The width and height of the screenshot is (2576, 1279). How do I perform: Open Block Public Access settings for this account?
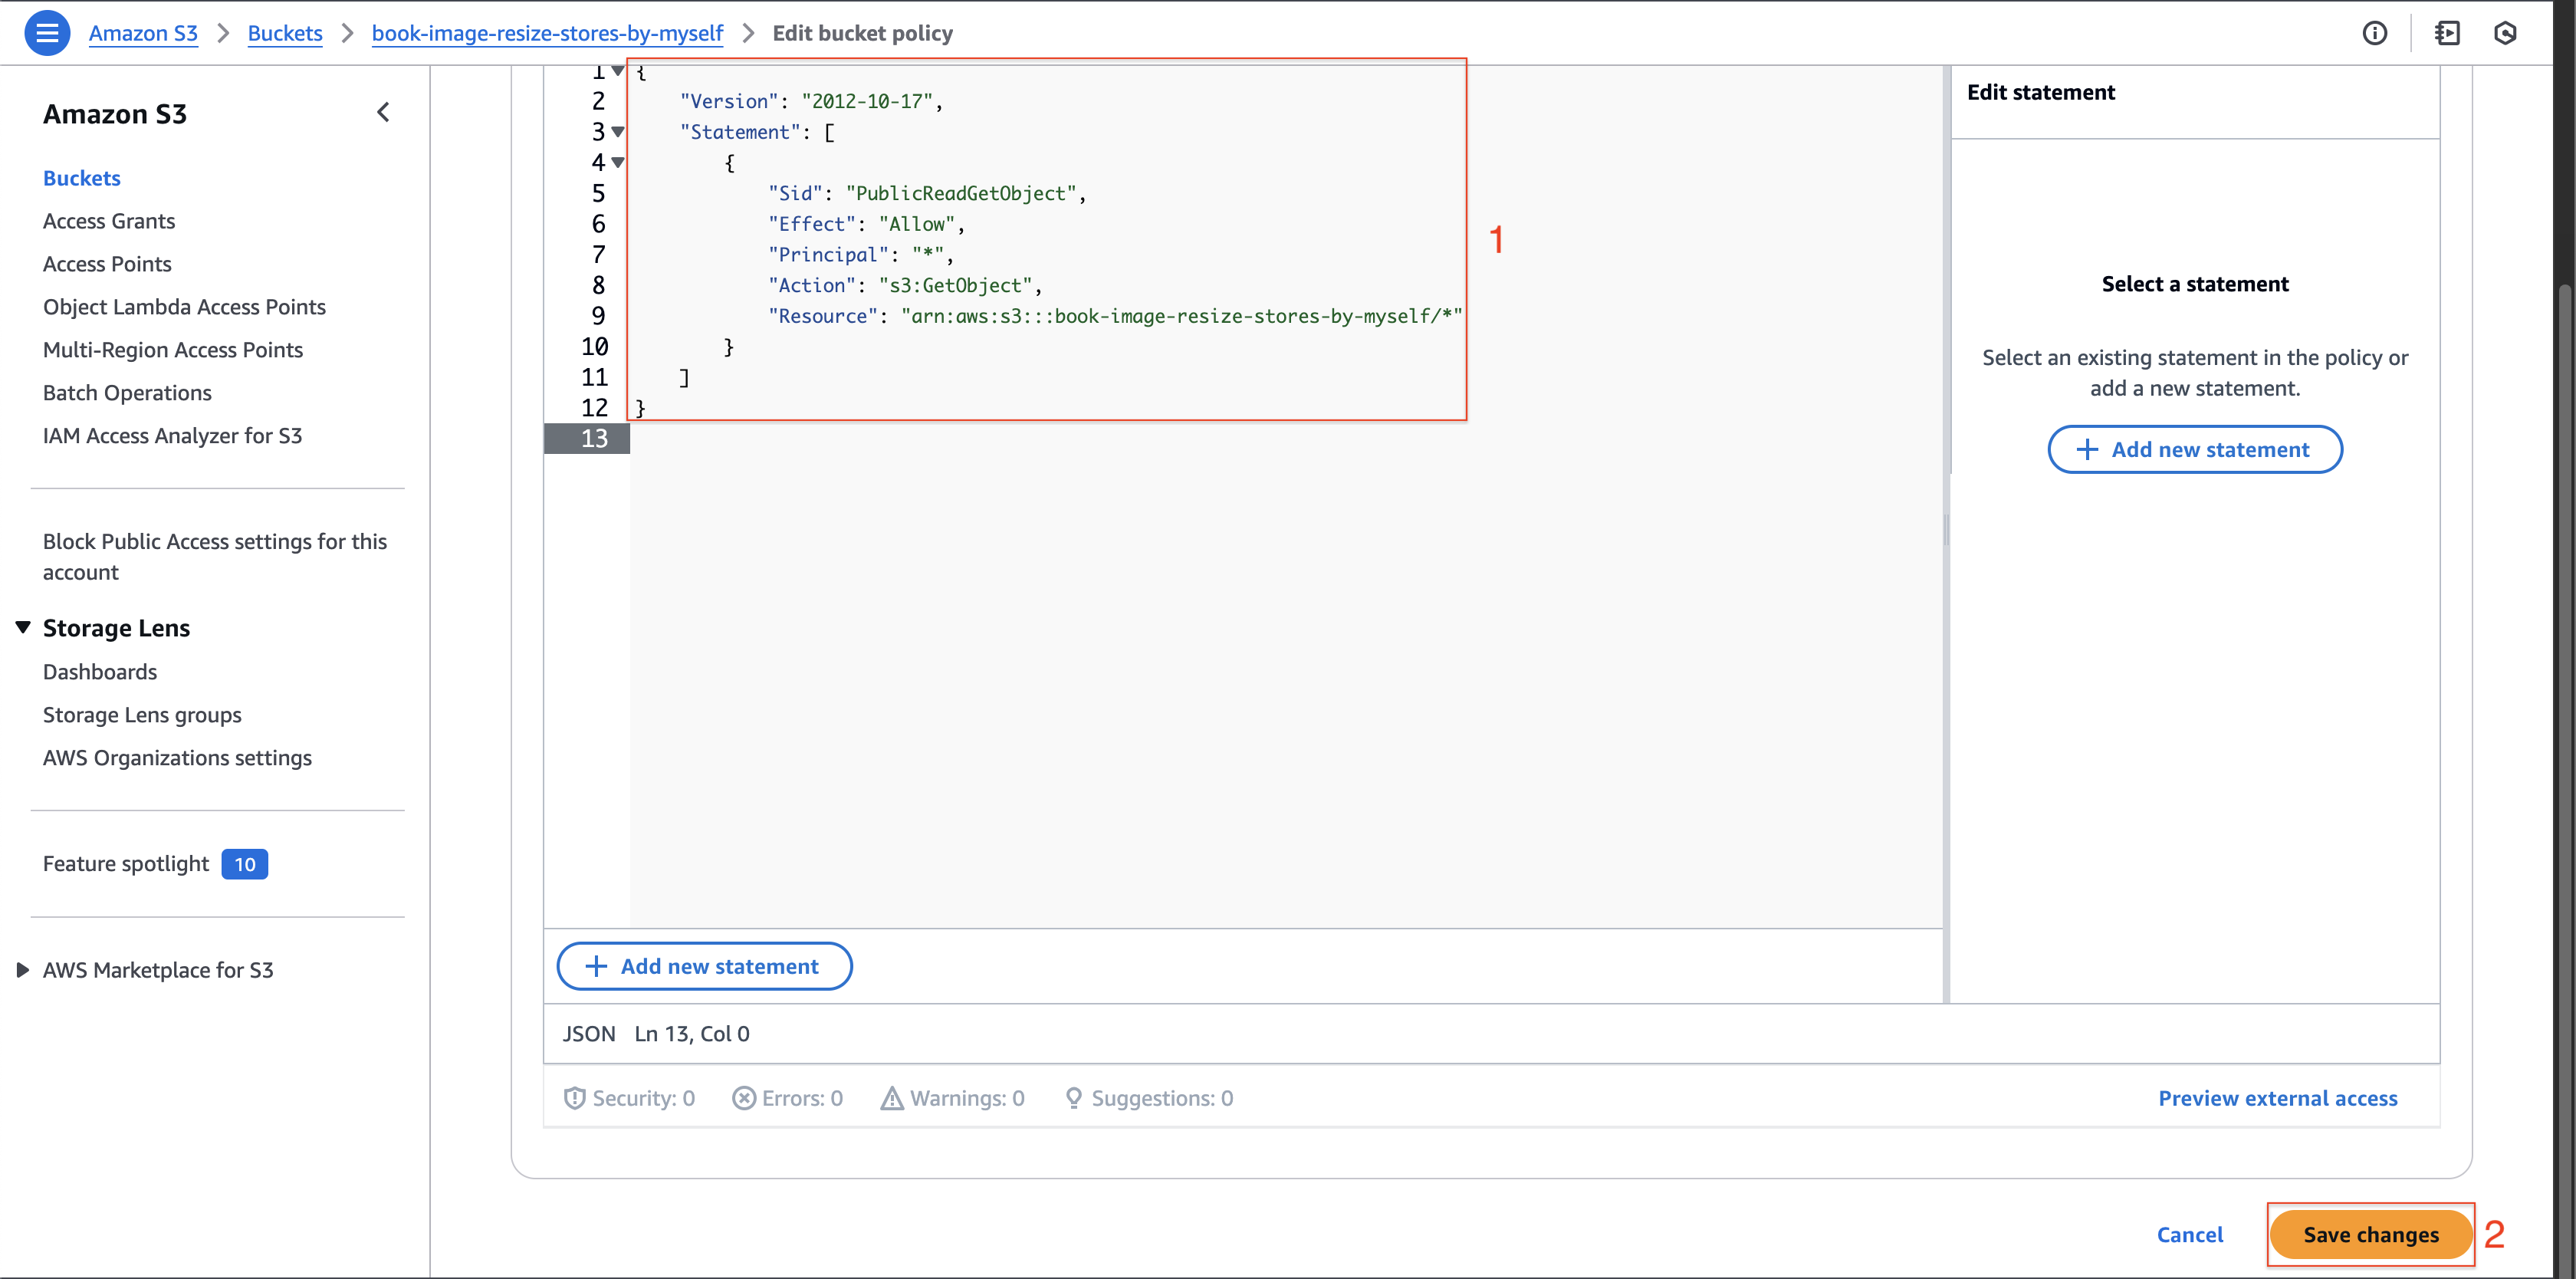pos(215,557)
